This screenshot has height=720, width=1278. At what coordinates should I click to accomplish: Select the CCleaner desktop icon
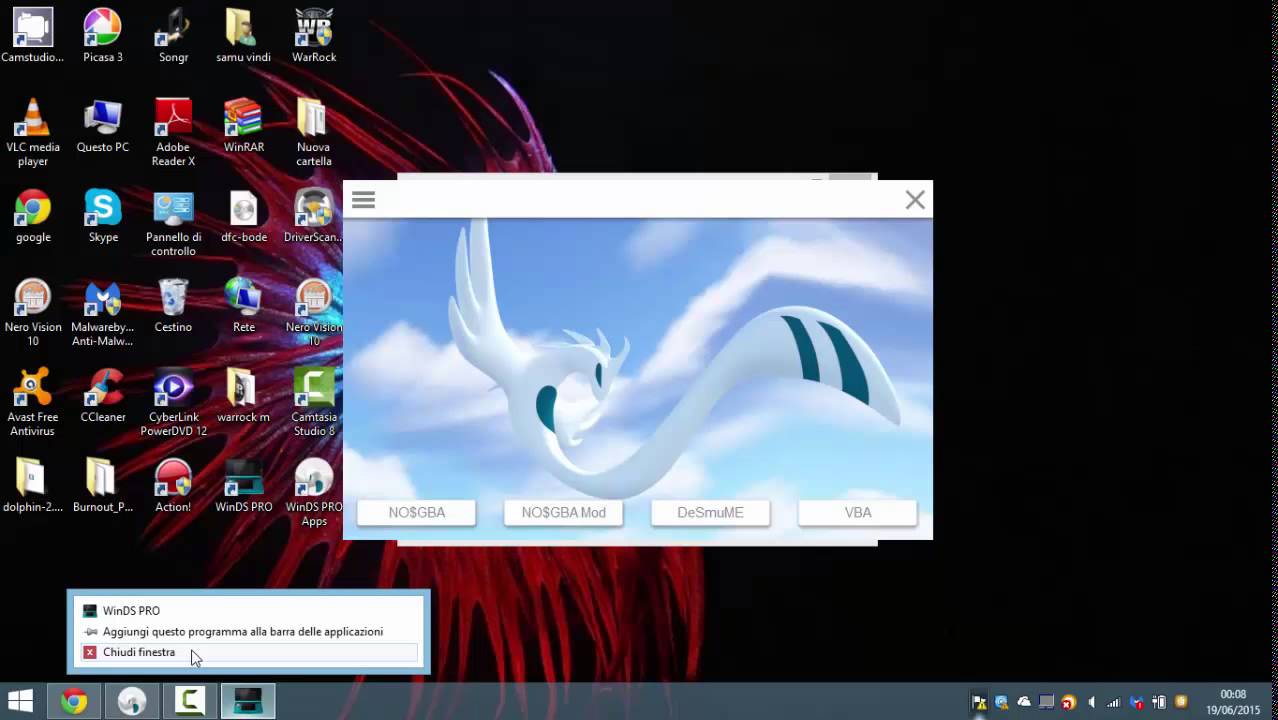coord(103,396)
